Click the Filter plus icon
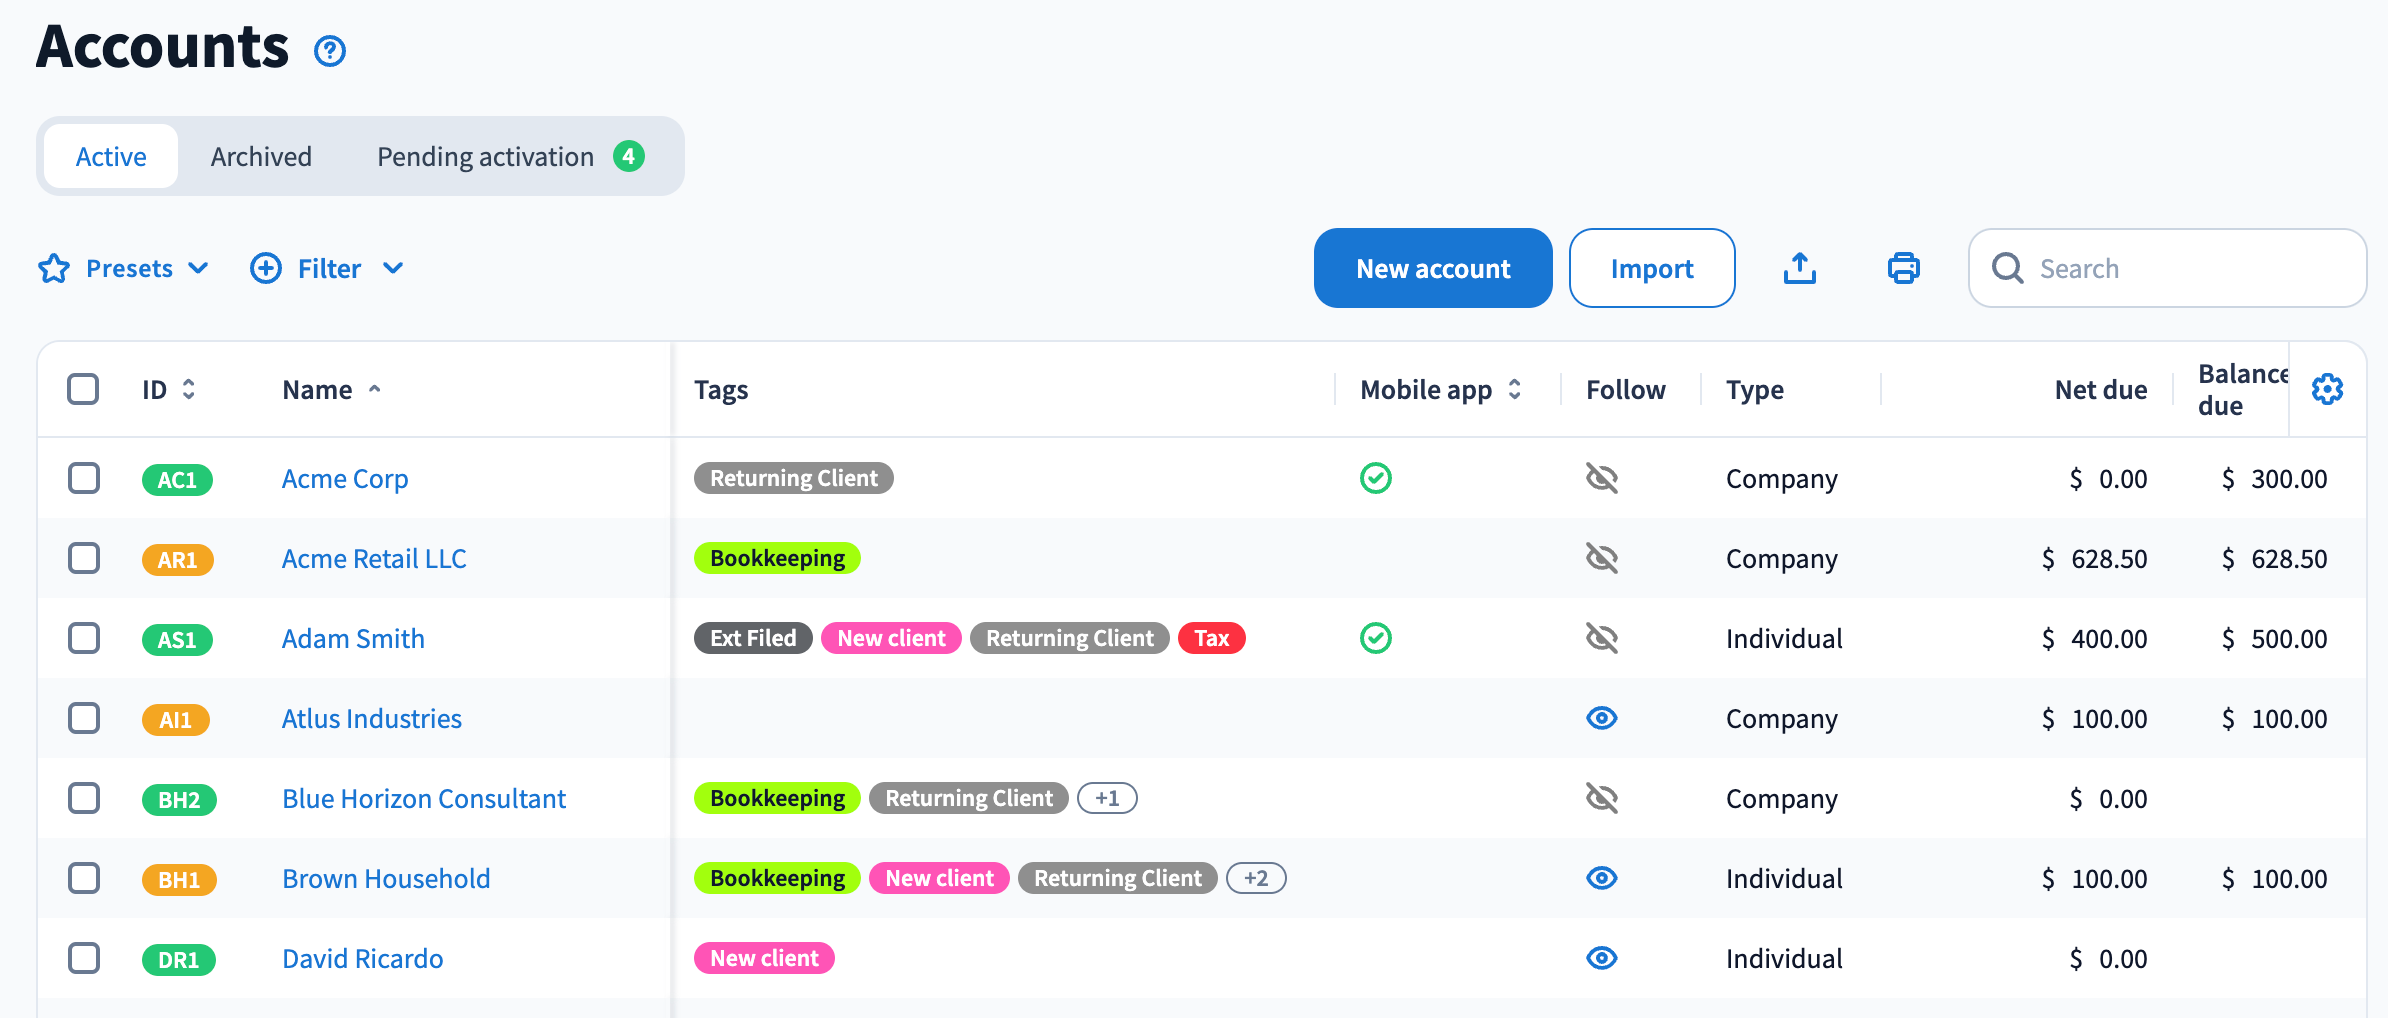 266,268
